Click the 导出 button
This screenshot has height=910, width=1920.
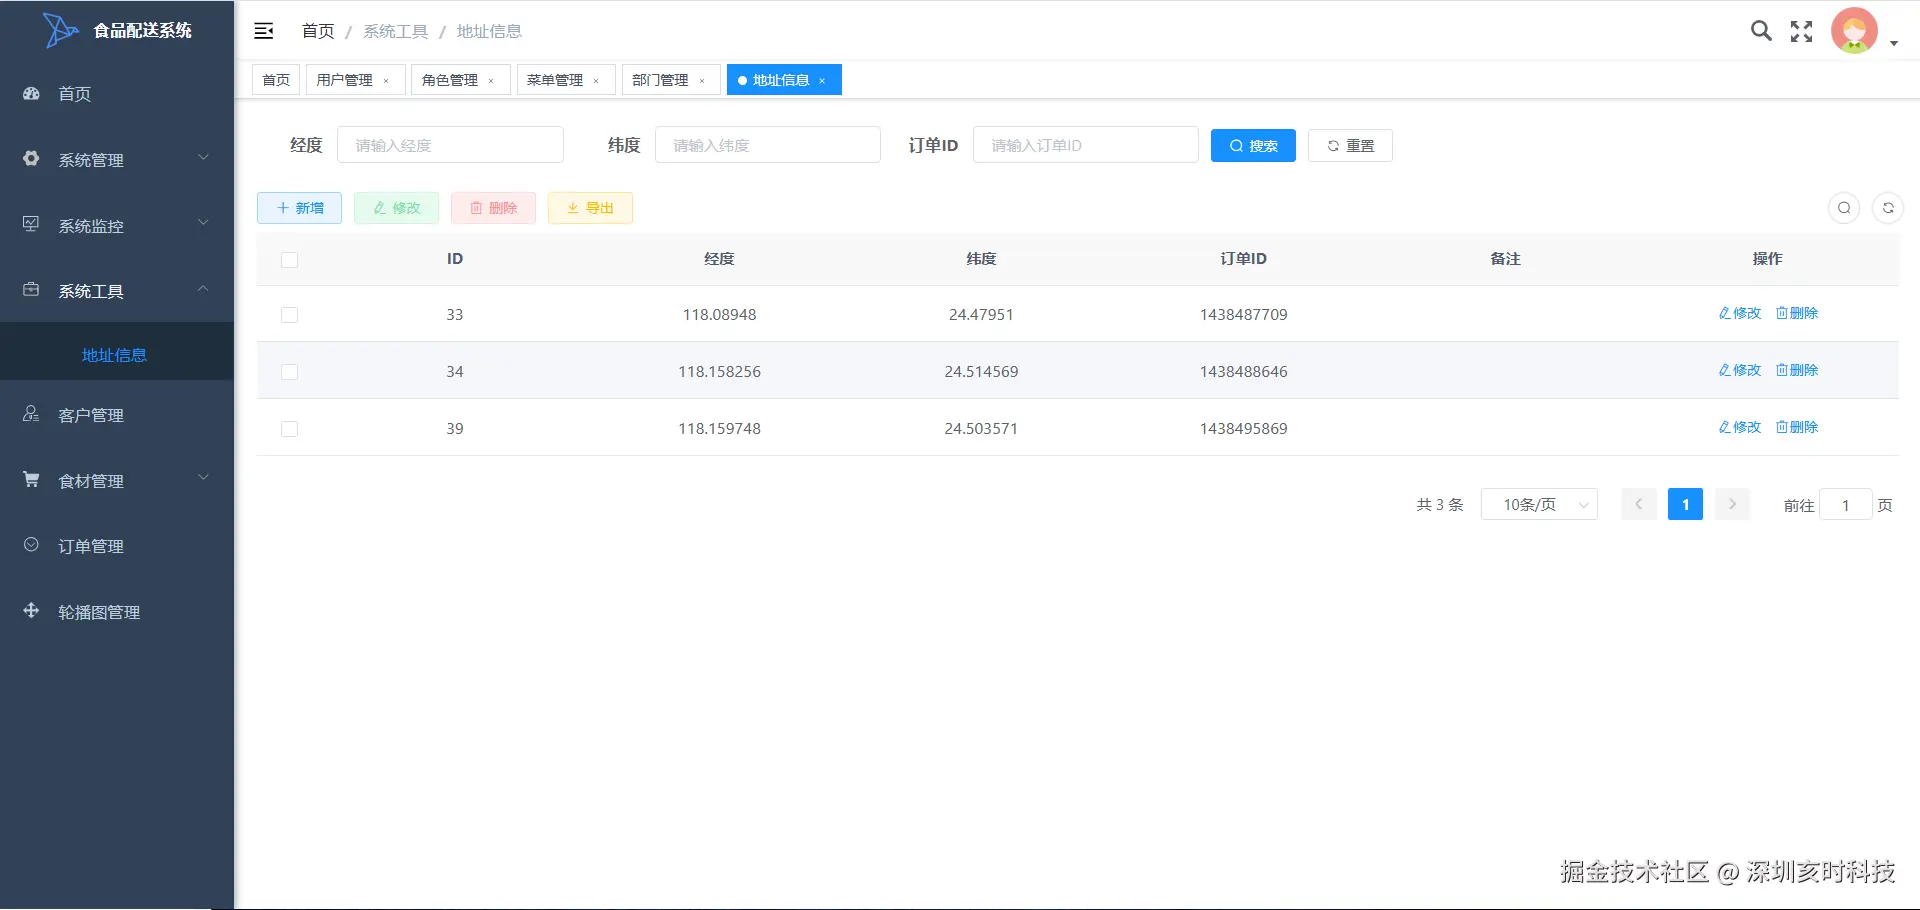coord(590,208)
